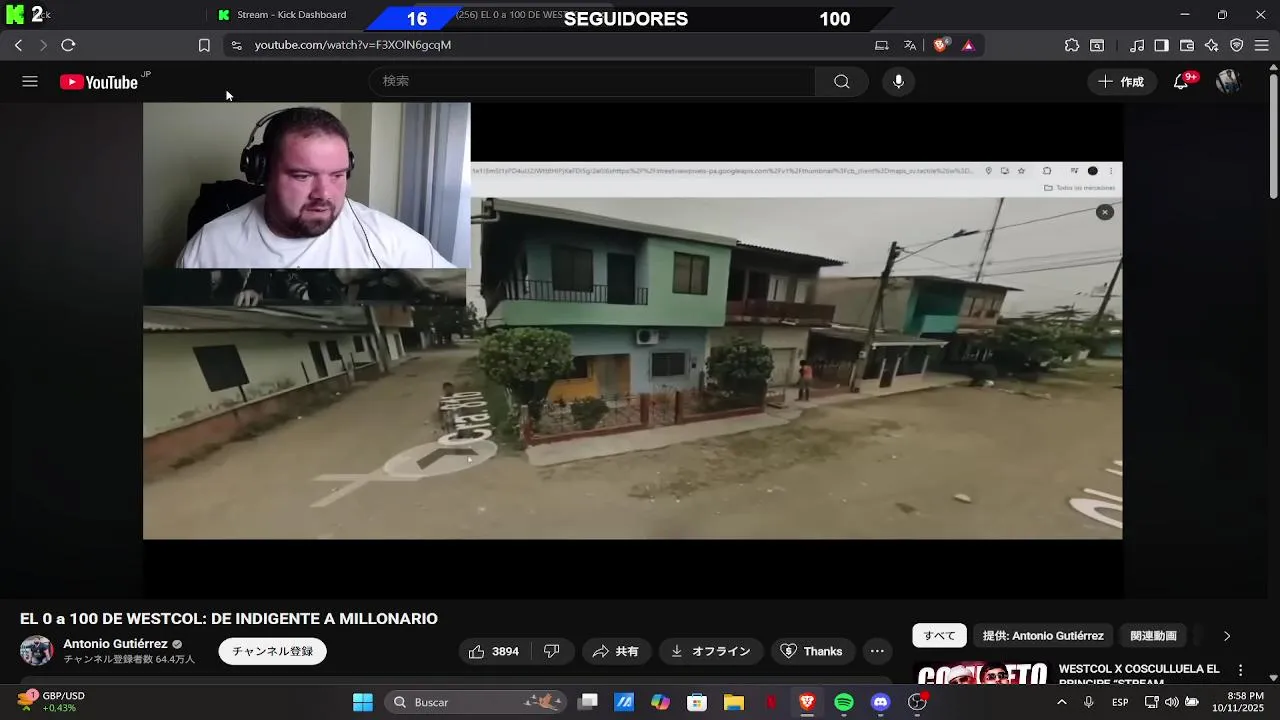Select the すべて filter chip
The width and height of the screenshot is (1280, 720).
pyautogui.click(x=939, y=636)
